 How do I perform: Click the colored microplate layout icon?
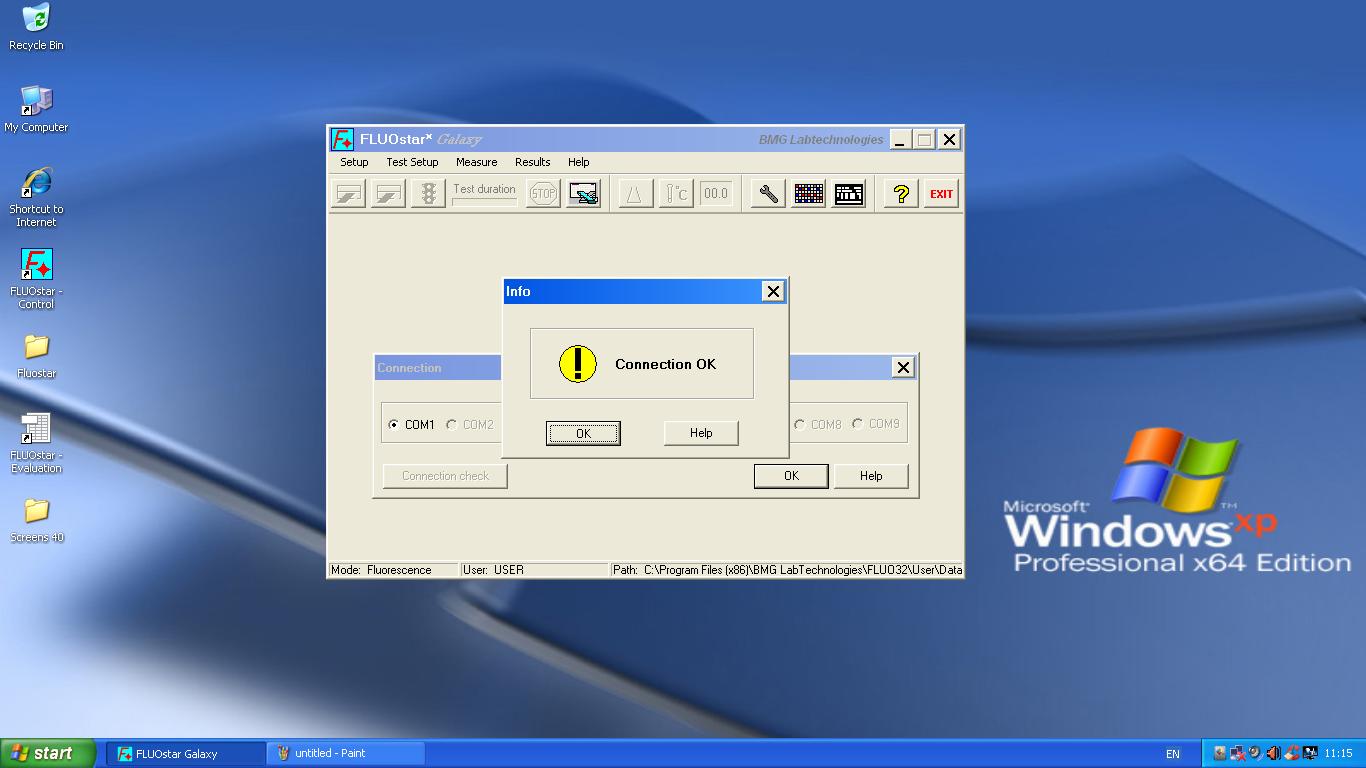point(808,194)
